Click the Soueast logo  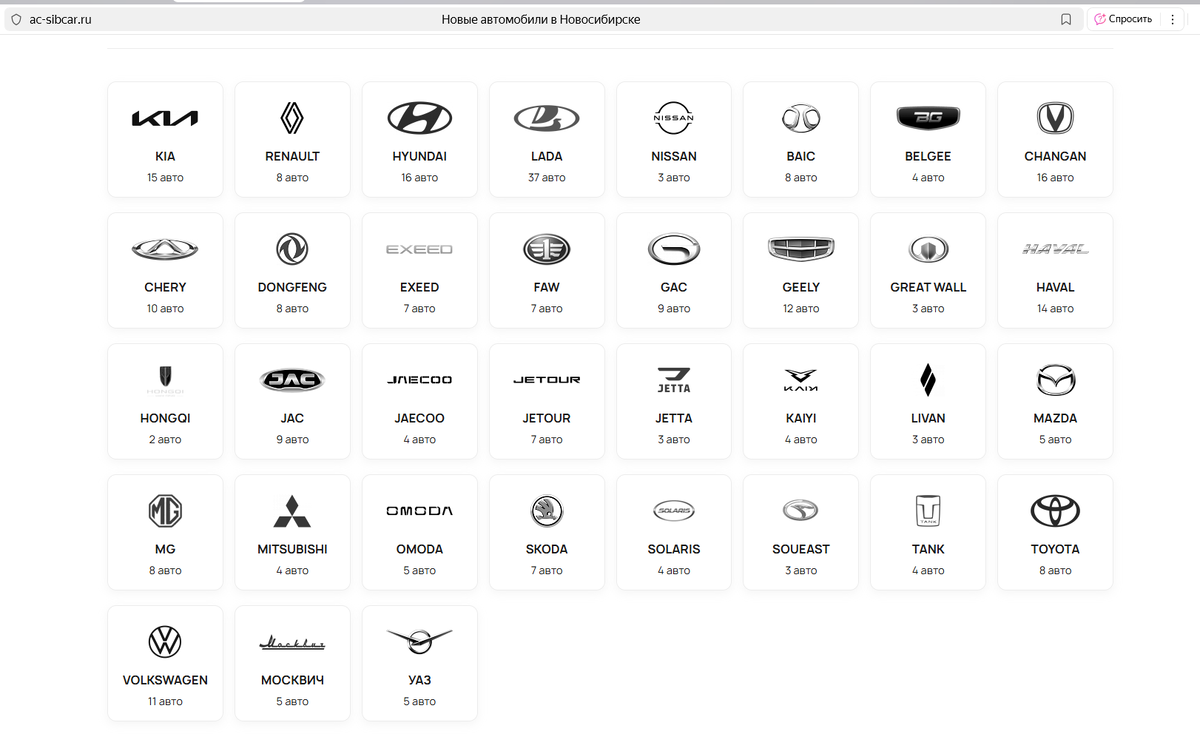[801, 511]
